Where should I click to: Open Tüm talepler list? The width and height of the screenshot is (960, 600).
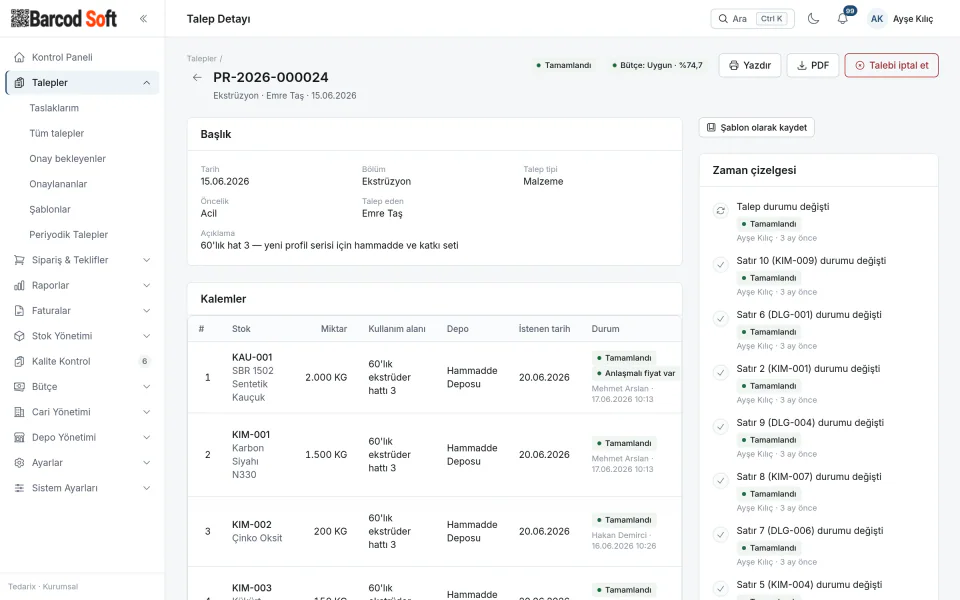56,133
